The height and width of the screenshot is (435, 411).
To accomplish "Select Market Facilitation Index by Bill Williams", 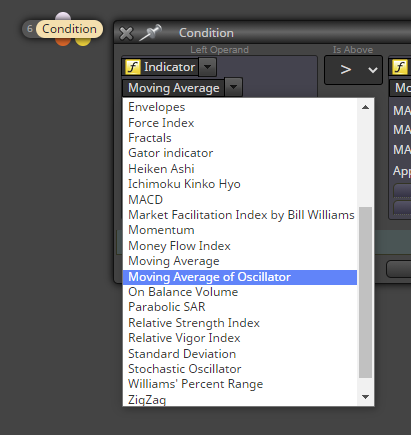I will point(240,215).
